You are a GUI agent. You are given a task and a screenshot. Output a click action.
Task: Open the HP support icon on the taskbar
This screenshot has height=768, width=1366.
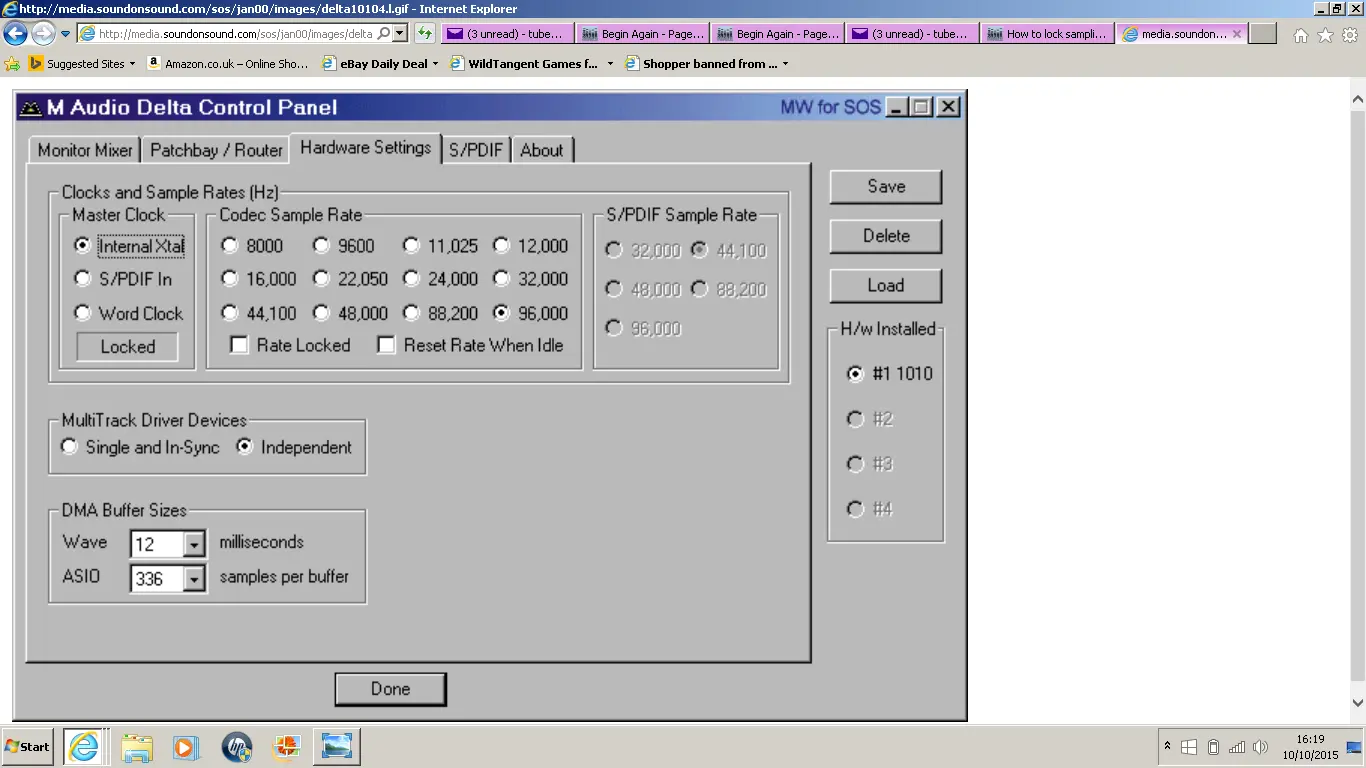(x=237, y=747)
